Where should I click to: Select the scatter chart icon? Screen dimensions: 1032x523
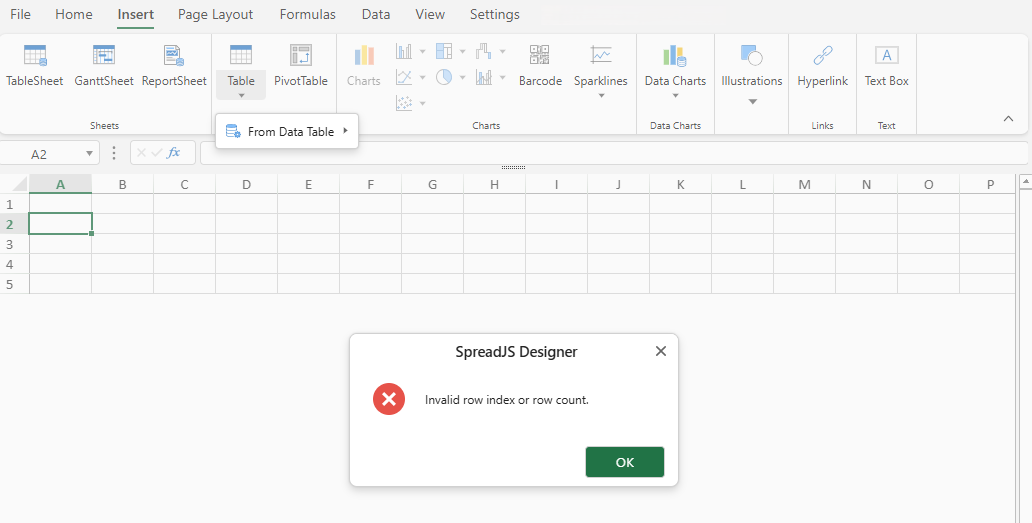click(x=404, y=103)
